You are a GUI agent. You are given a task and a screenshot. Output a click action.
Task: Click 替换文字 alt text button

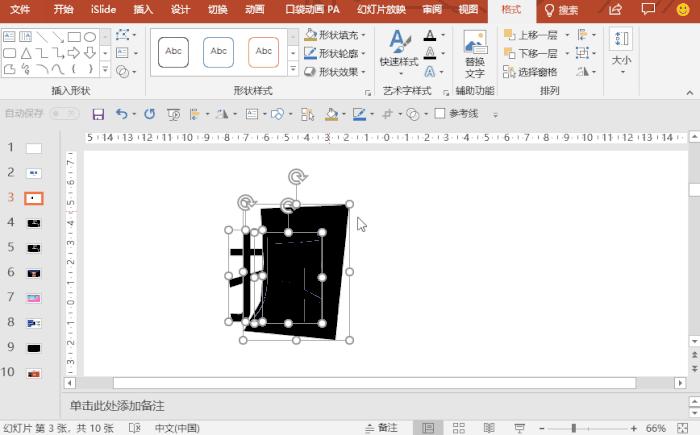tap(475, 54)
